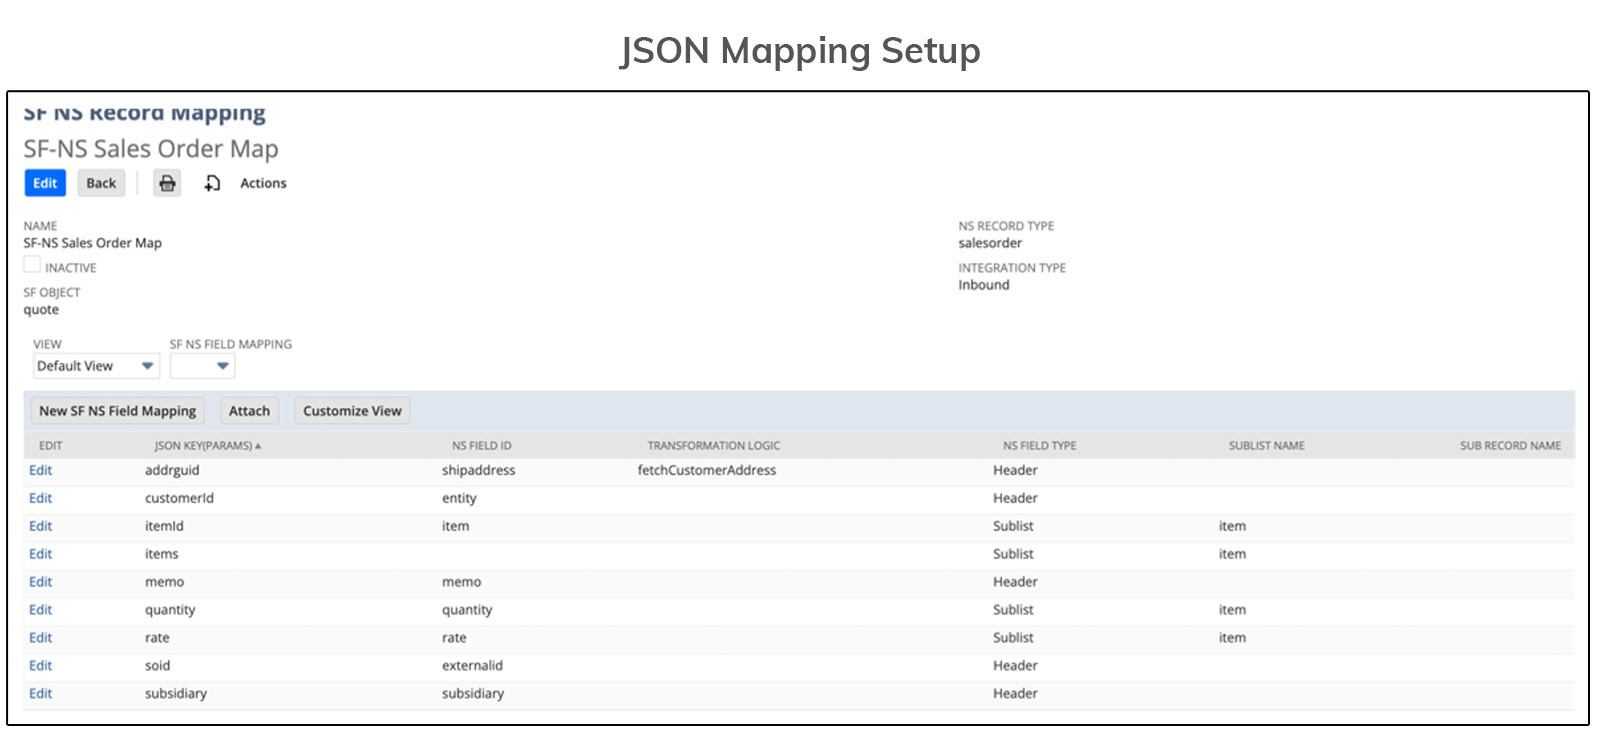Click the Transformation Logic column header

point(713,446)
